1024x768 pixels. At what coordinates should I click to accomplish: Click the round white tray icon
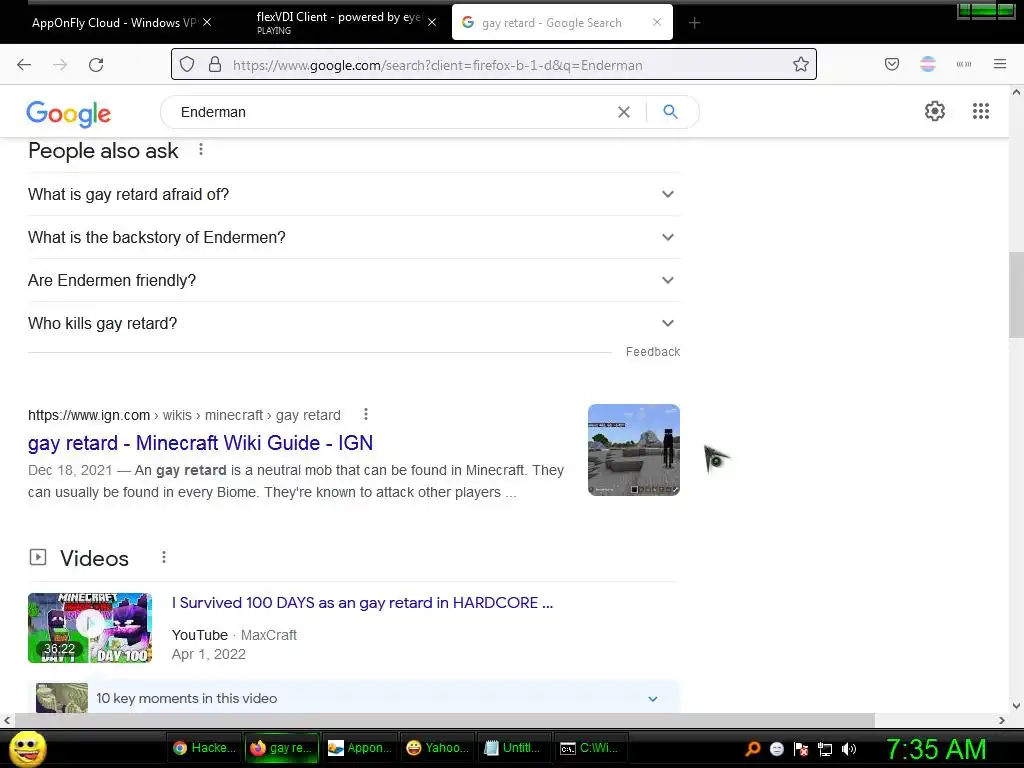pos(776,749)
